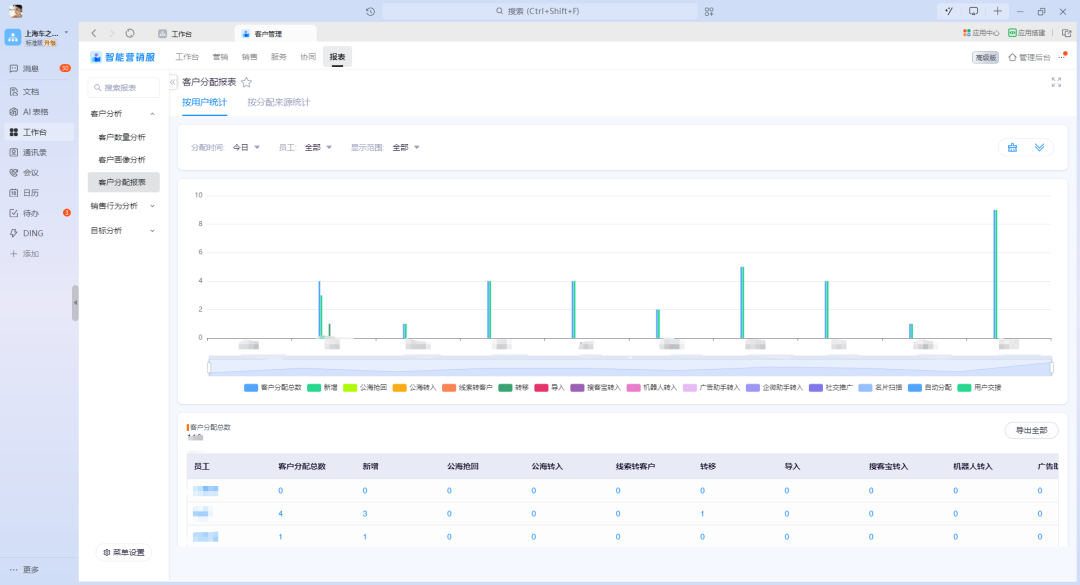Toggle 用户交接 series in chart legend

tap(979, 387)
